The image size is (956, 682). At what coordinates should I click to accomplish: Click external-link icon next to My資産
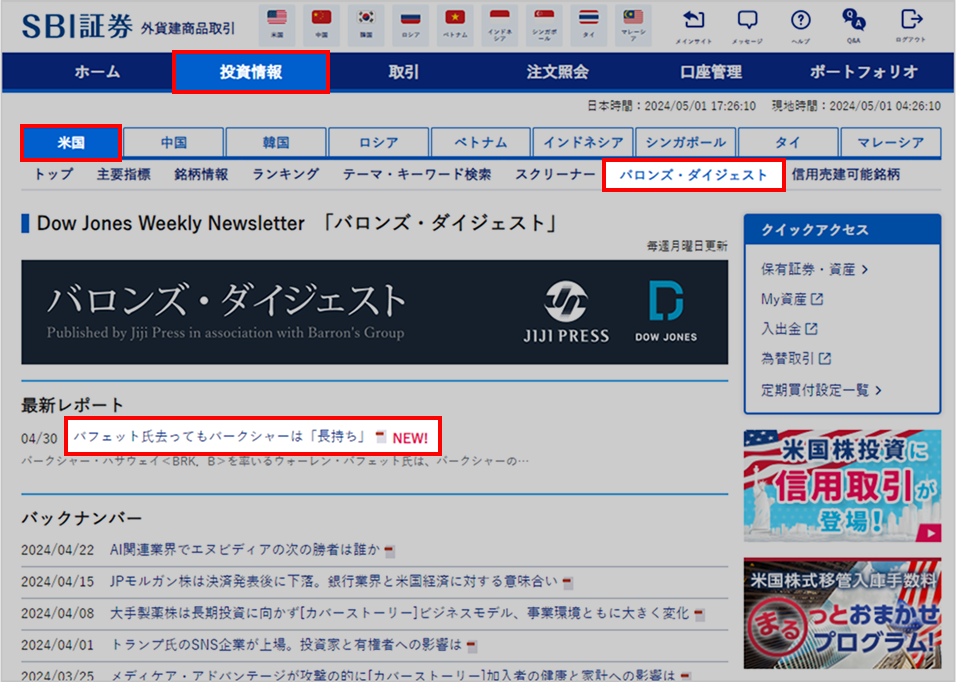pos(817,299)
